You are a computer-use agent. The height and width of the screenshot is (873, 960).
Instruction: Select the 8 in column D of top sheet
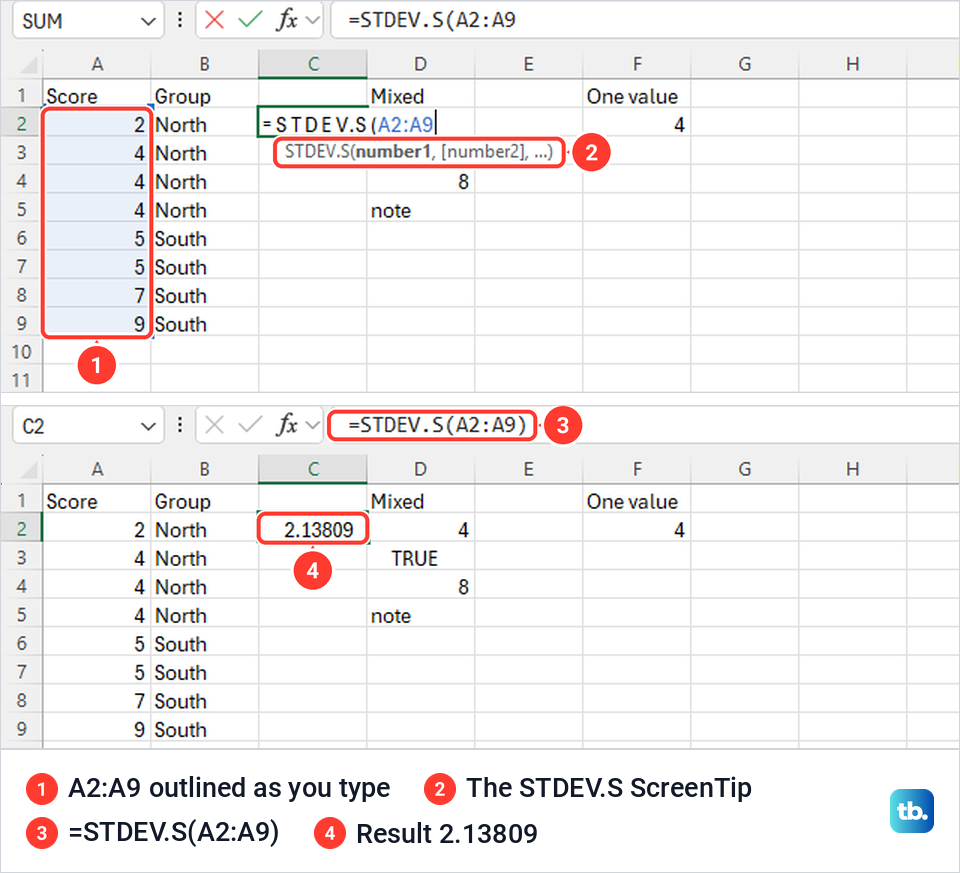tap(421, 182)
